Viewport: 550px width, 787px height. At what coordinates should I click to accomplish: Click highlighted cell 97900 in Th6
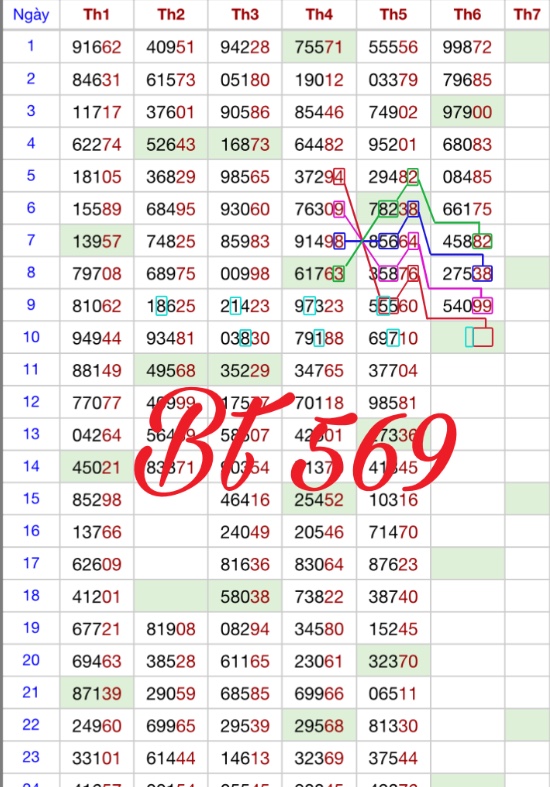tap(467, 112)
